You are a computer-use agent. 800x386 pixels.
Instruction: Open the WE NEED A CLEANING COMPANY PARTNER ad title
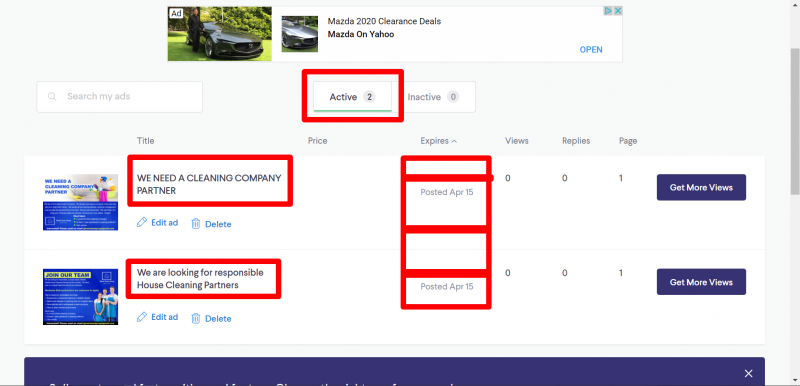[209, 184]
